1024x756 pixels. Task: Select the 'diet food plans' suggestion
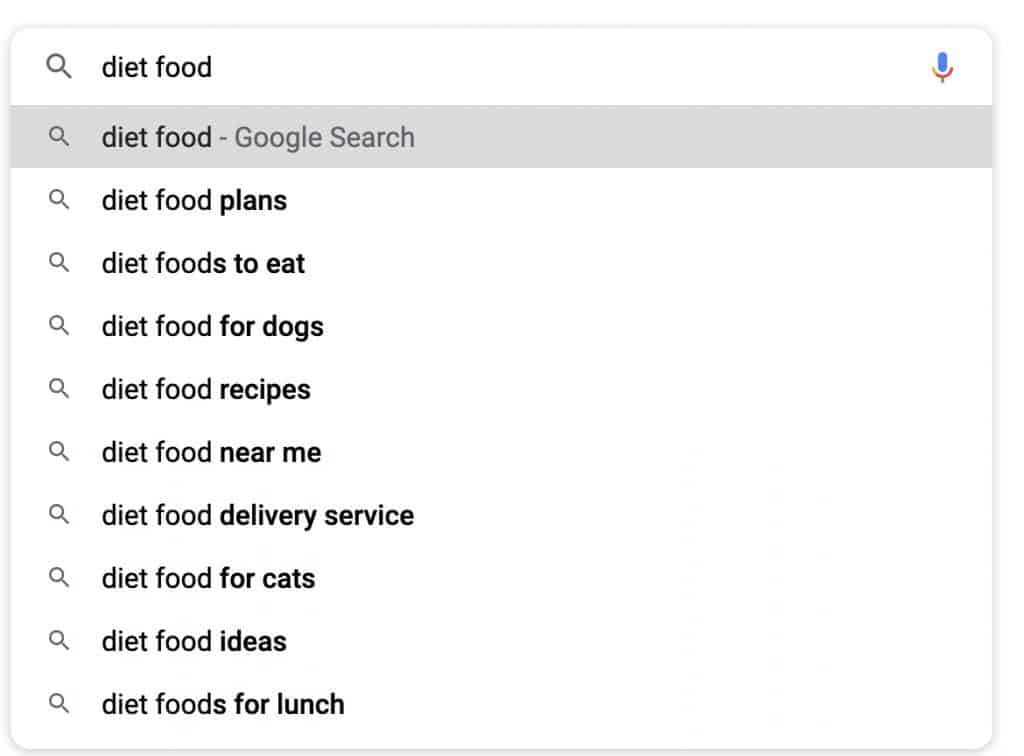point(193,200)
